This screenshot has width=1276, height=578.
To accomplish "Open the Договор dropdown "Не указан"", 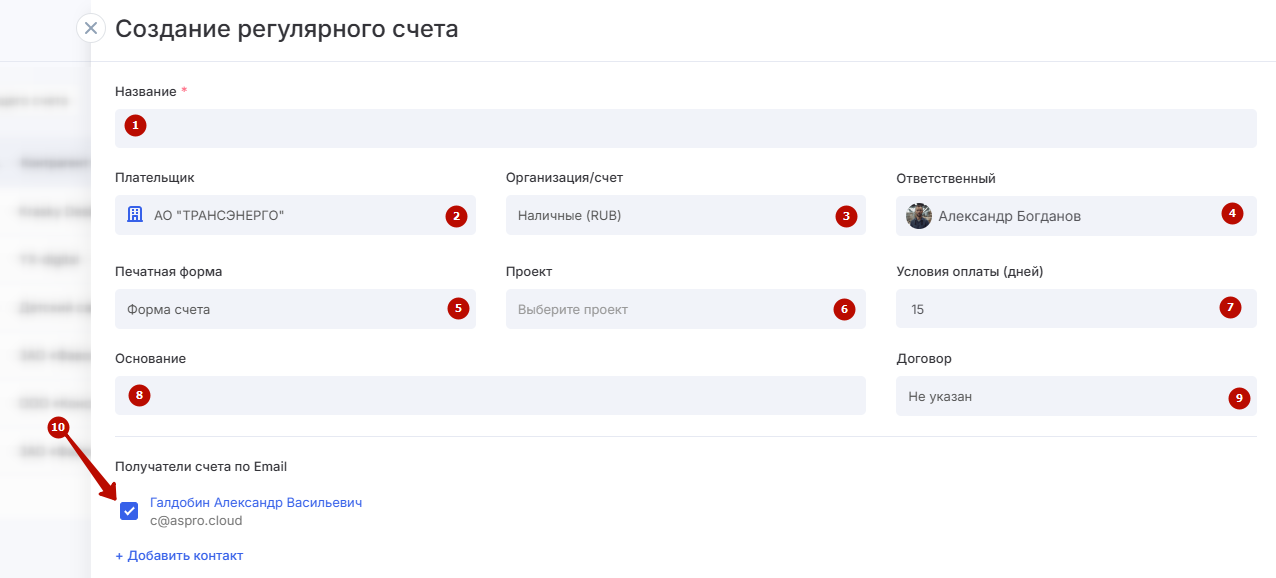I will (x=1060, y=396).
